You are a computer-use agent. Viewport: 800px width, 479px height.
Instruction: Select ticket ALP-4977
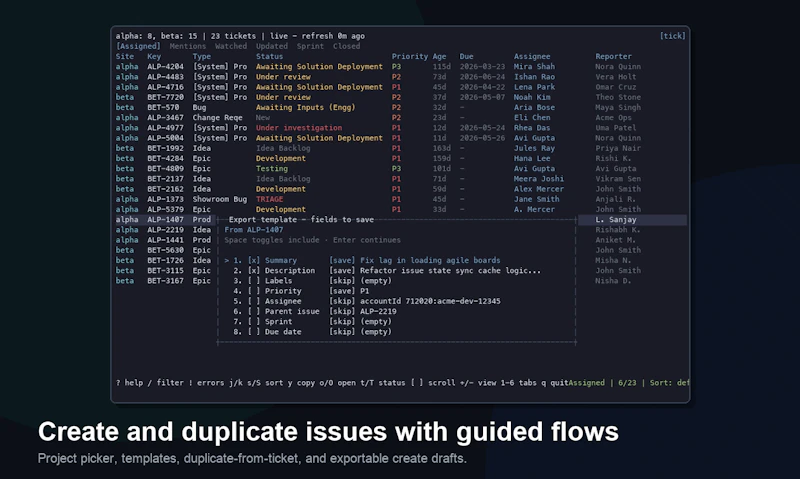point(165,128)
